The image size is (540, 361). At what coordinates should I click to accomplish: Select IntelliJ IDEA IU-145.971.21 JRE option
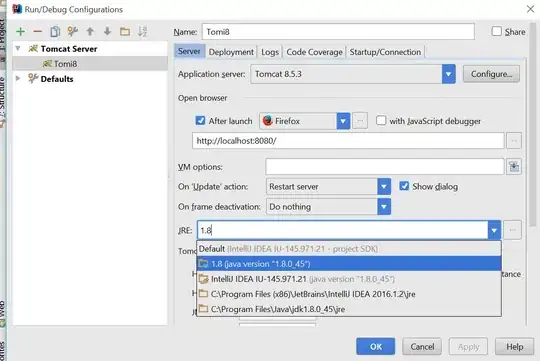pos(349,279)
